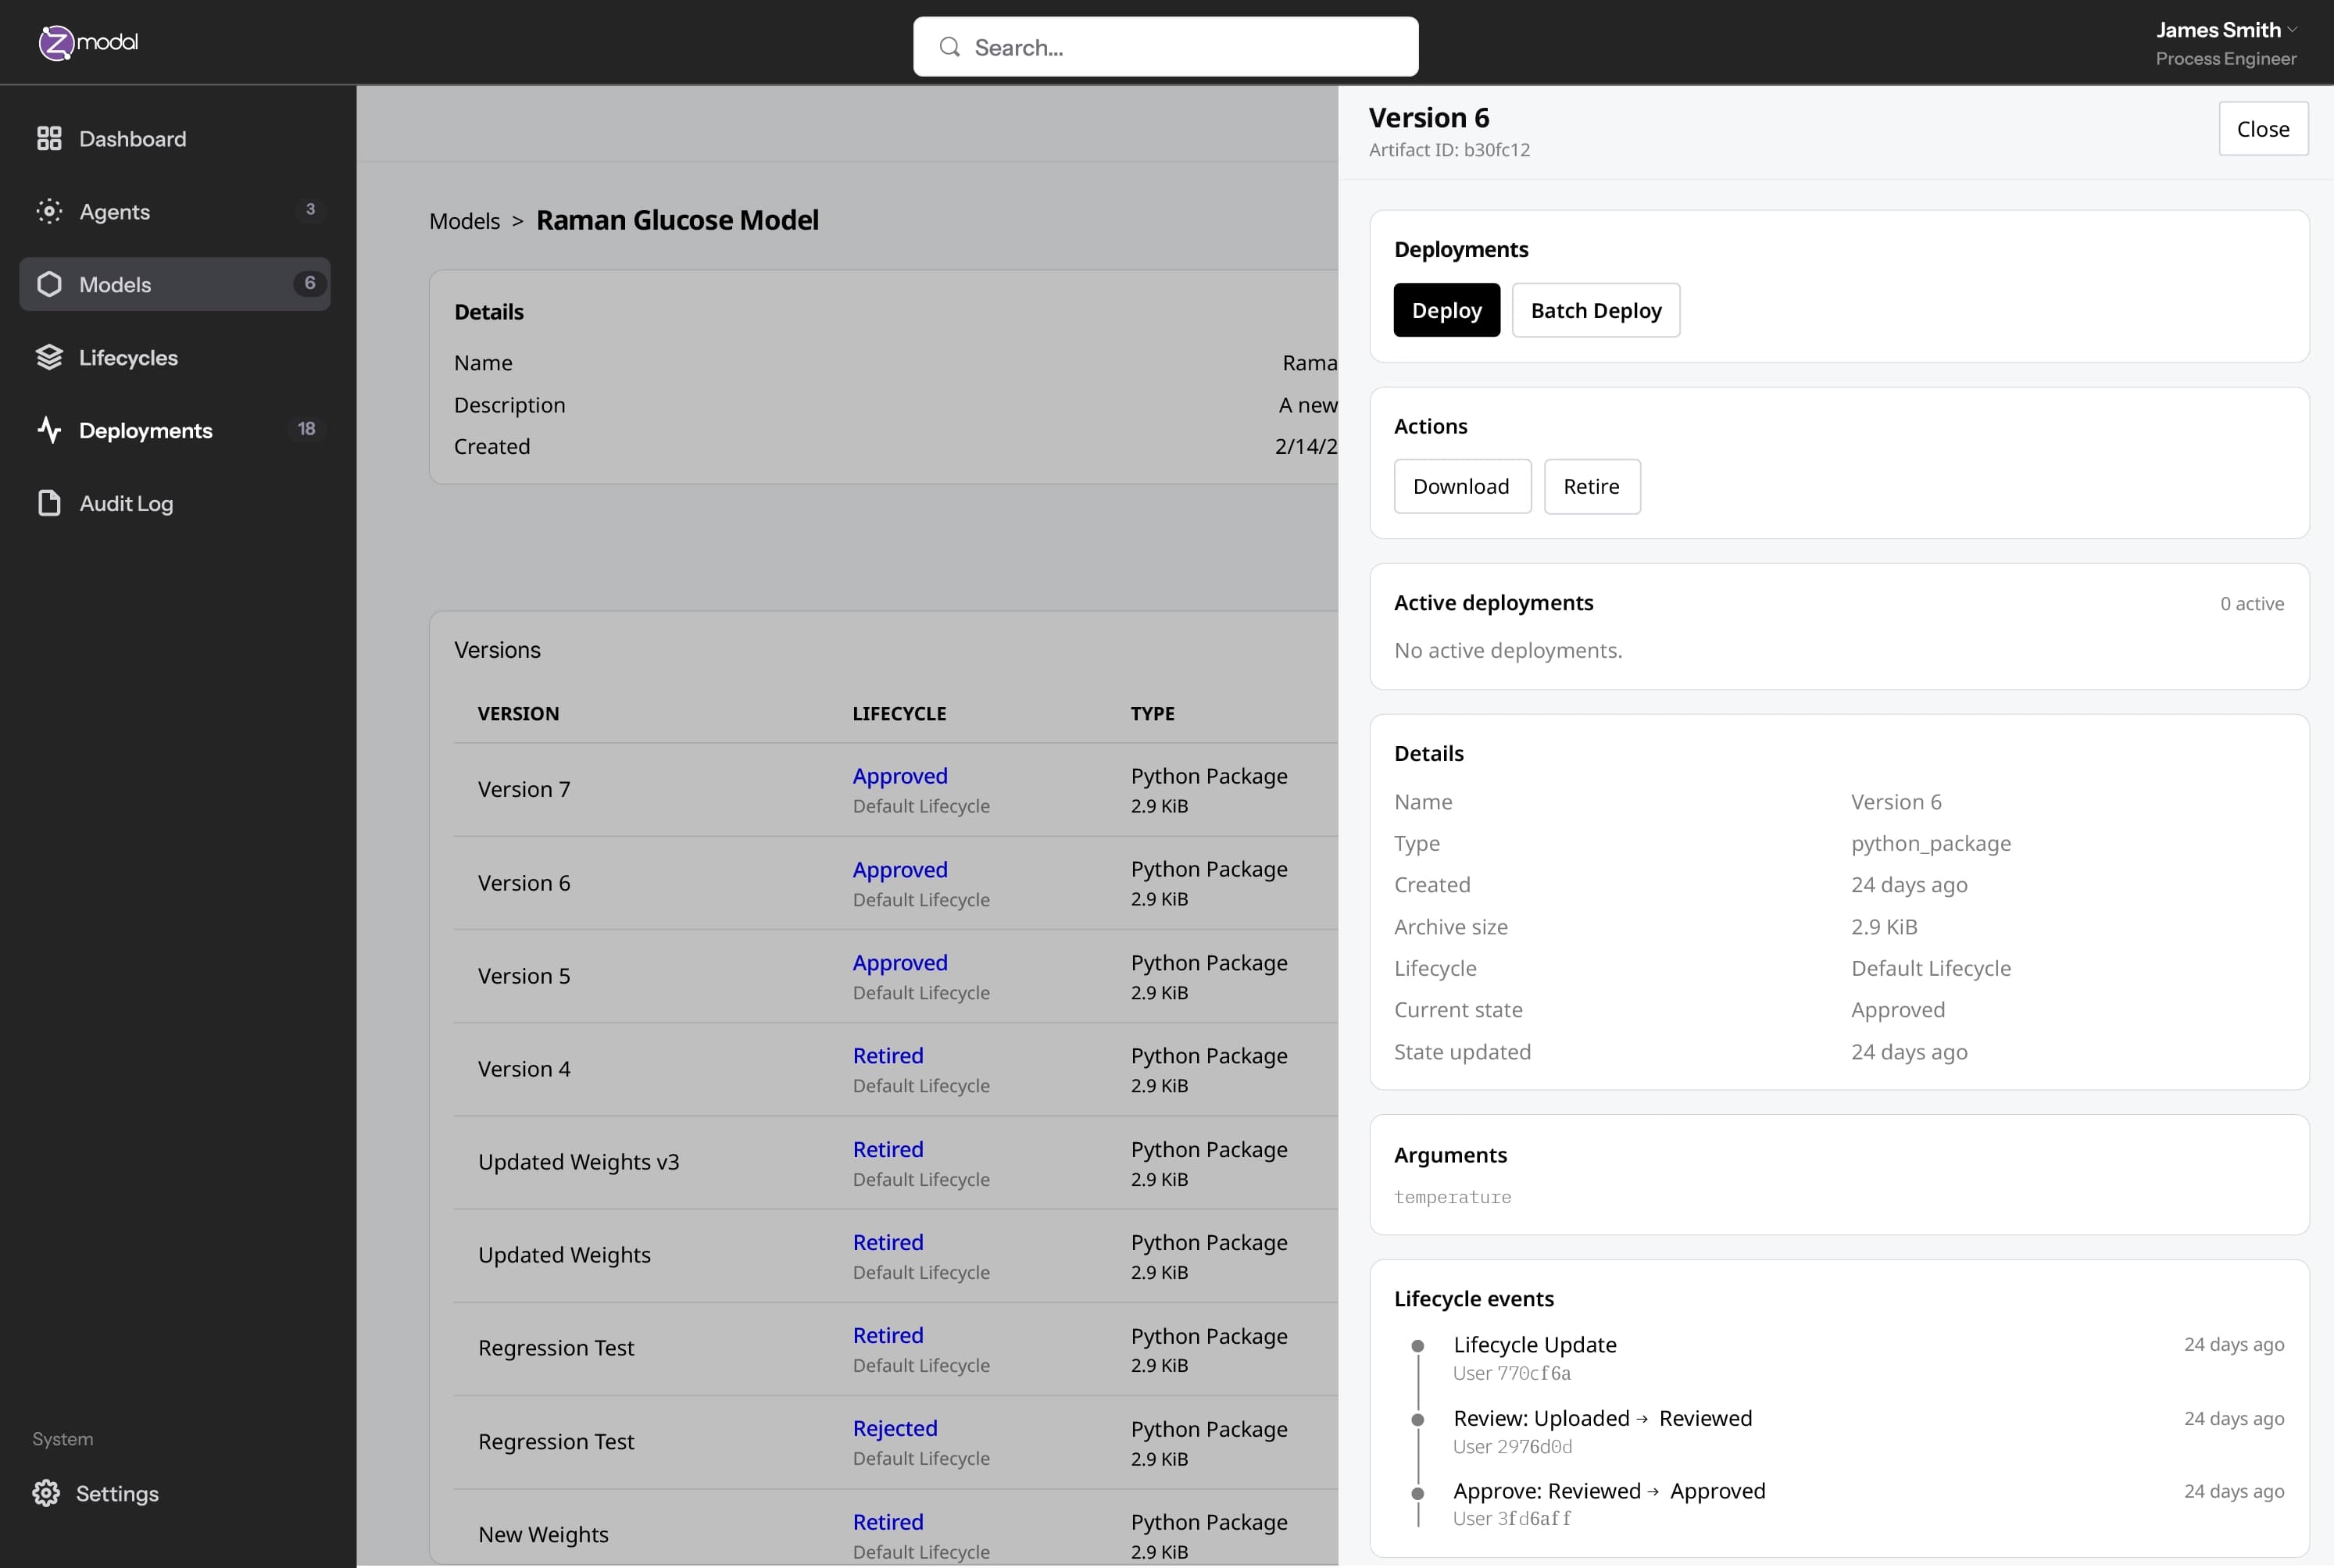Select the Version 4 row

tap(895, 1069)
